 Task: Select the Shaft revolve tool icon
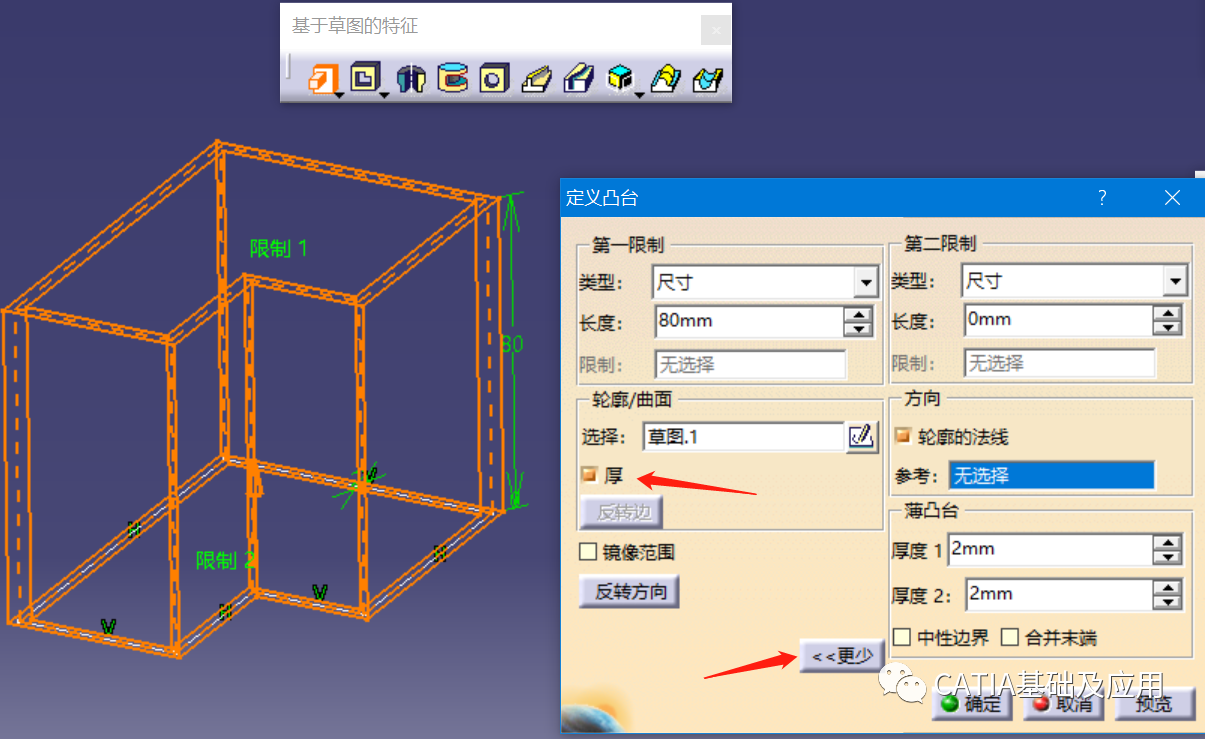411,79
